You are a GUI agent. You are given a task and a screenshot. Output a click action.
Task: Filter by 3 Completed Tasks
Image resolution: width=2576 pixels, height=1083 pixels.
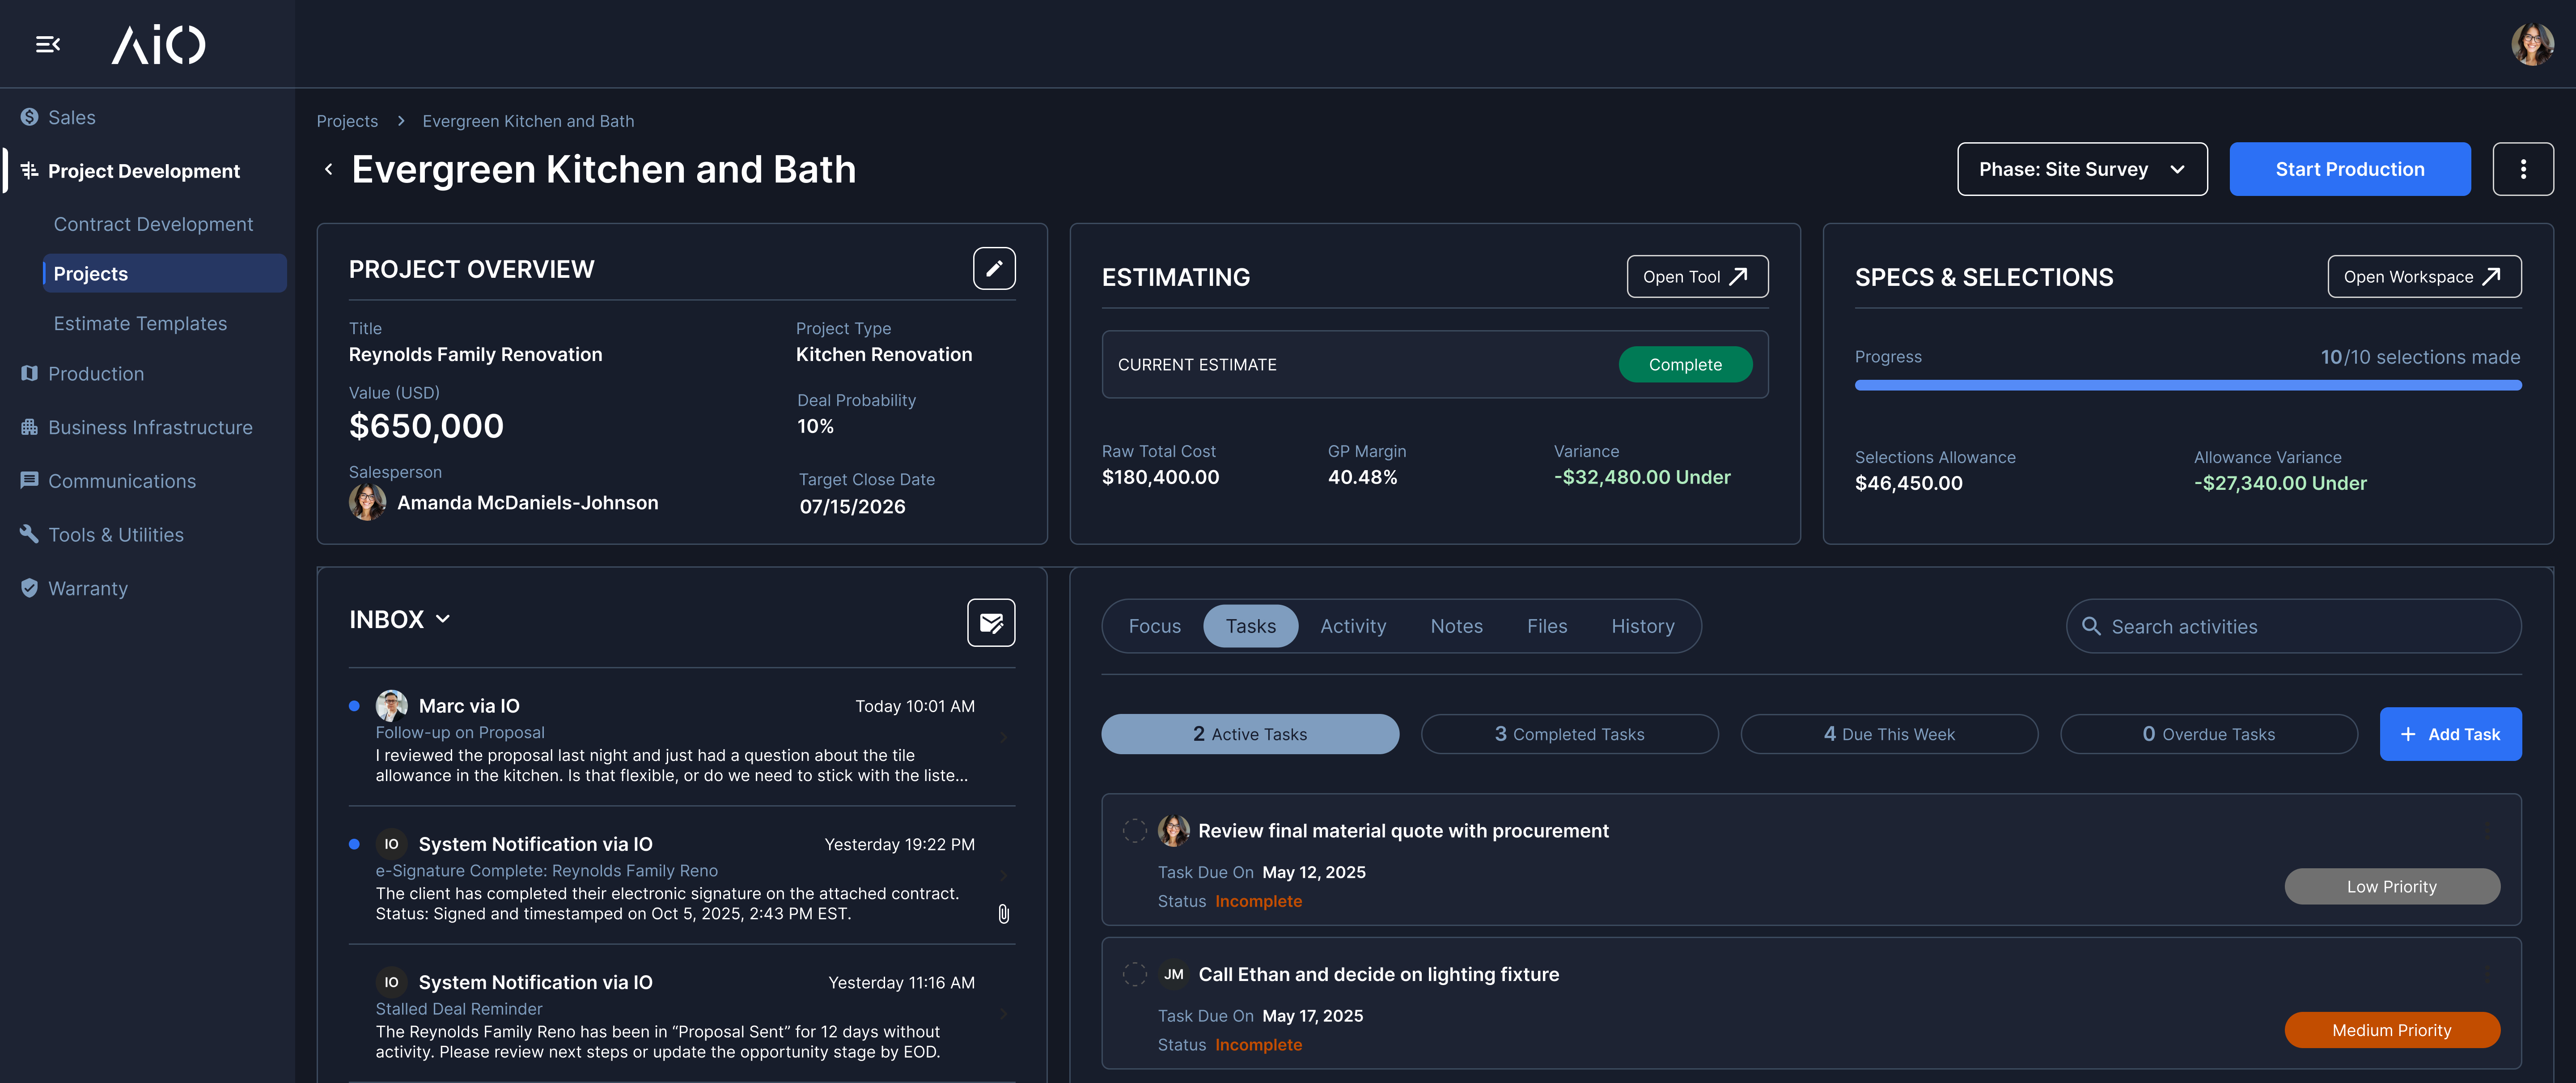point(1570,734)
